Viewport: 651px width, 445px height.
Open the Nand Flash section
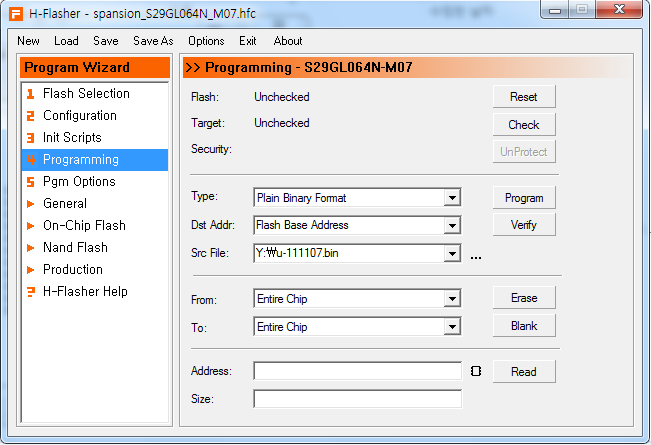95,248
